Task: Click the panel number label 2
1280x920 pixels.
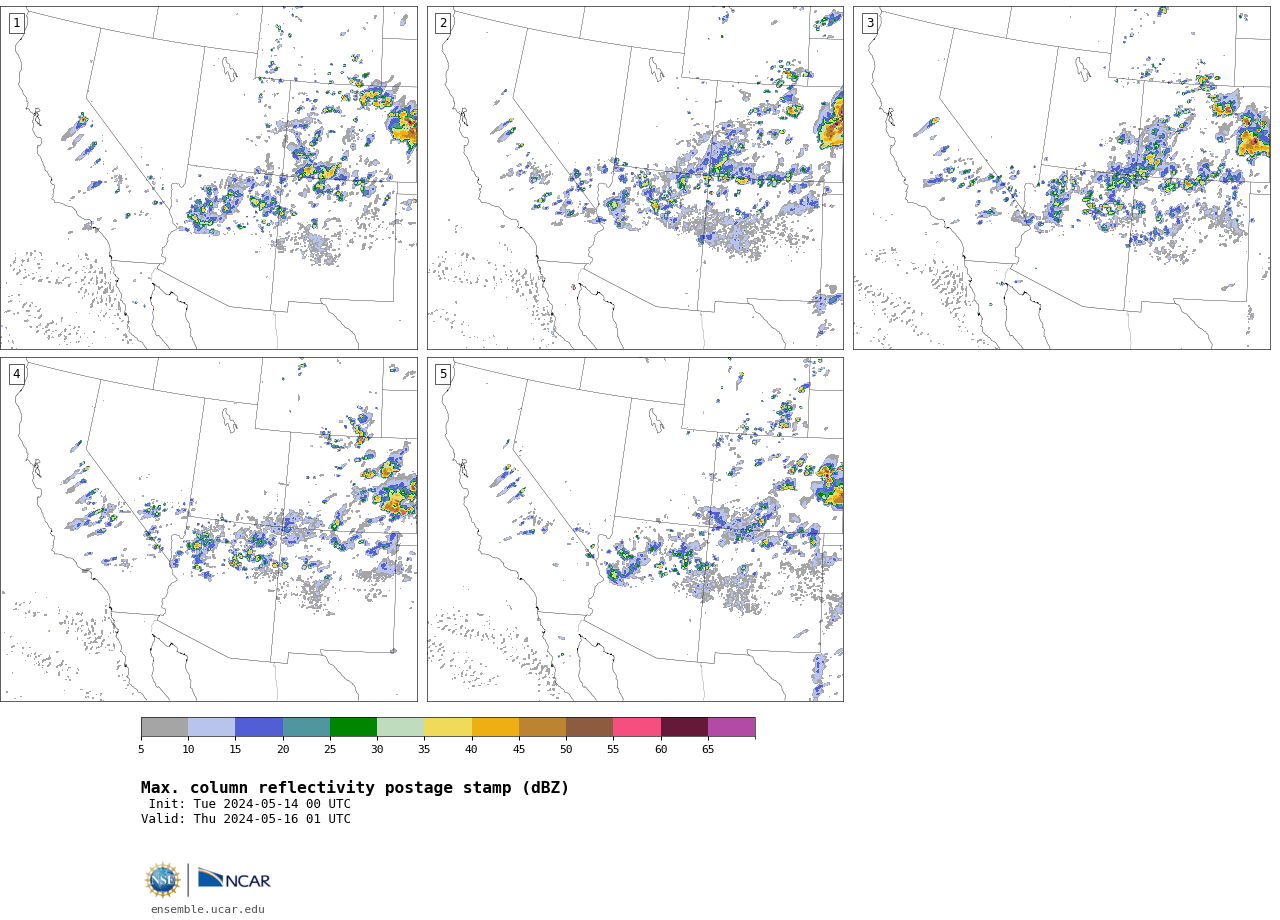Action: 443,23
